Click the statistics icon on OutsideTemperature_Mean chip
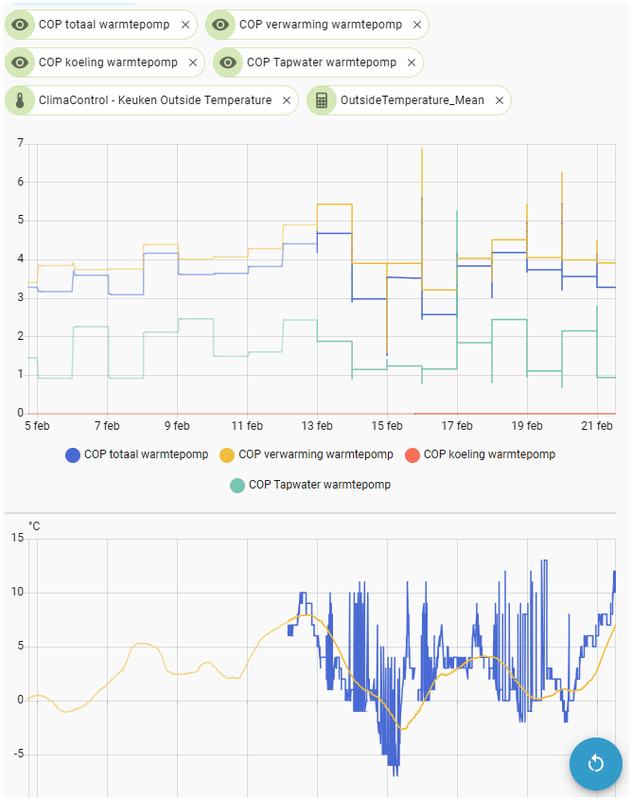The width and height of the screenshot is (632, 800). [319, 100]
